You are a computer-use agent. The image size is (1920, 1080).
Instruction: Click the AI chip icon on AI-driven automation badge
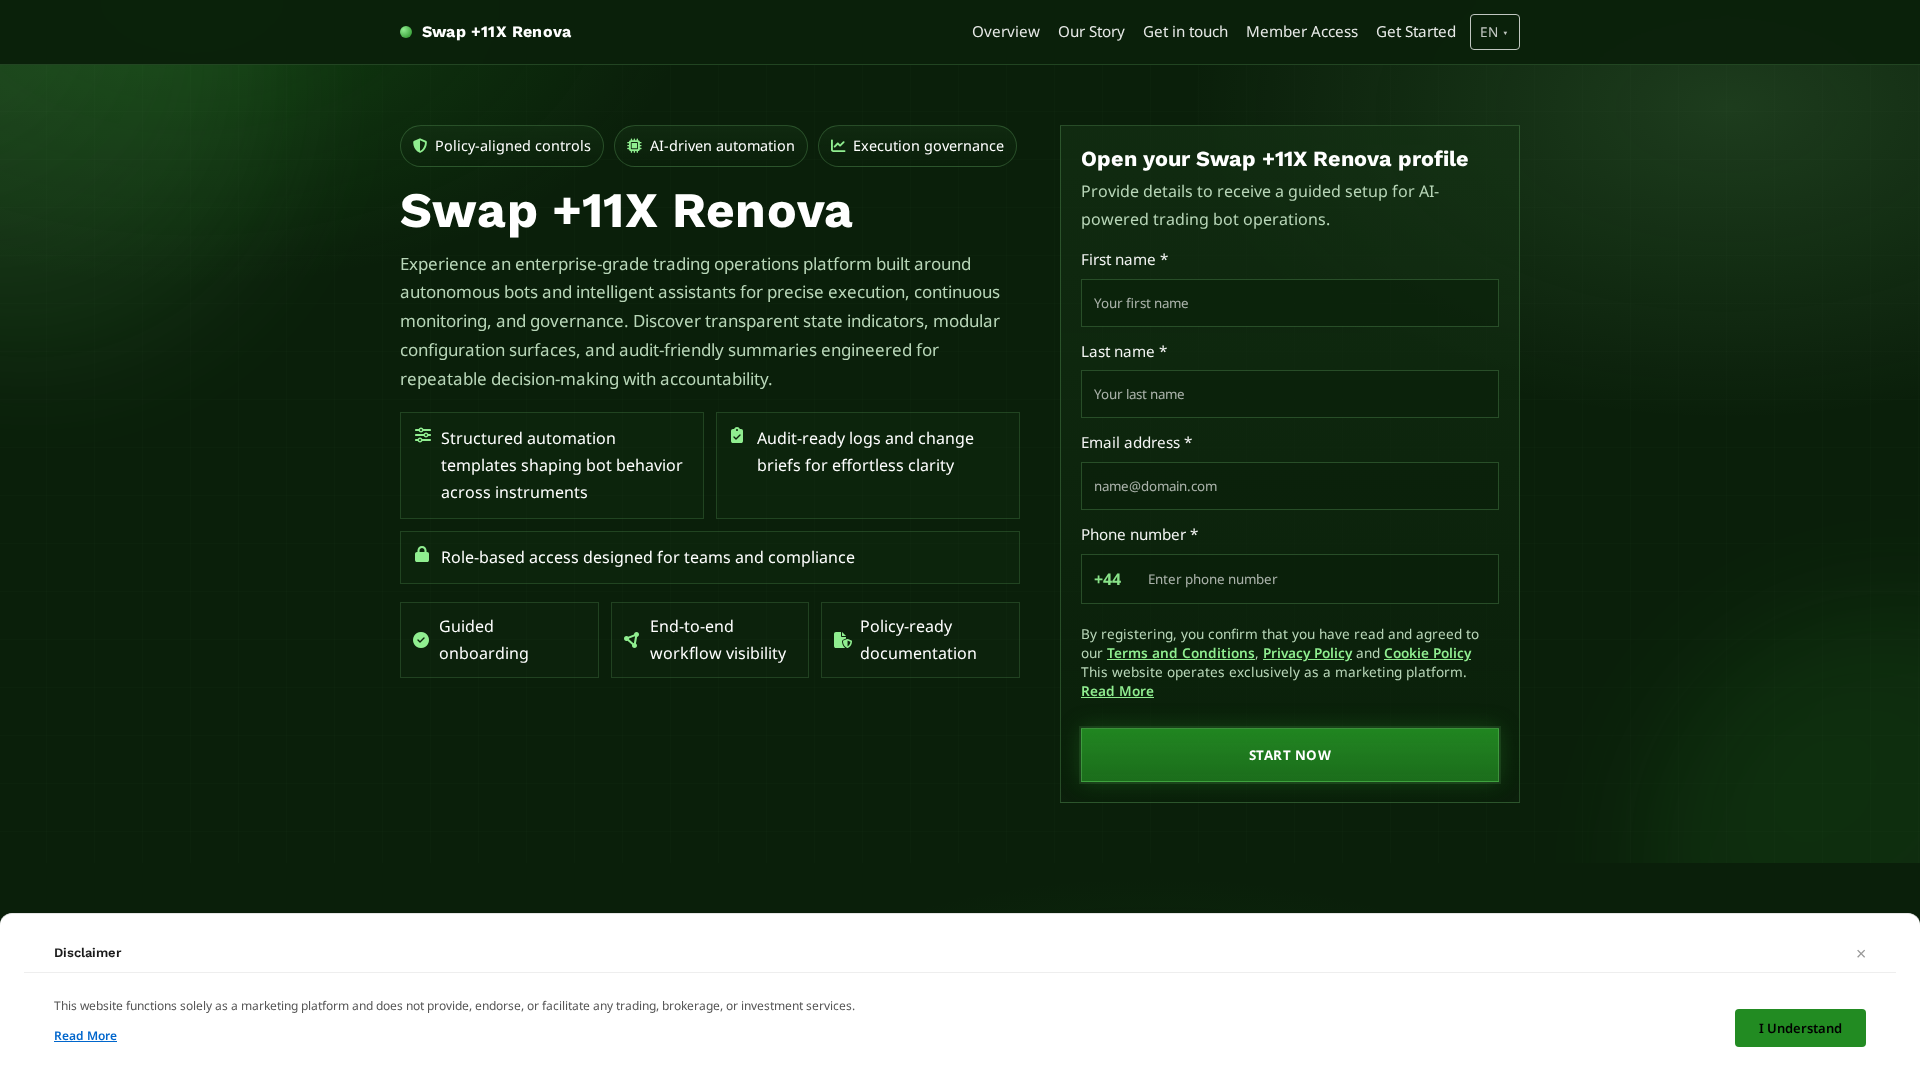point(634,146)
